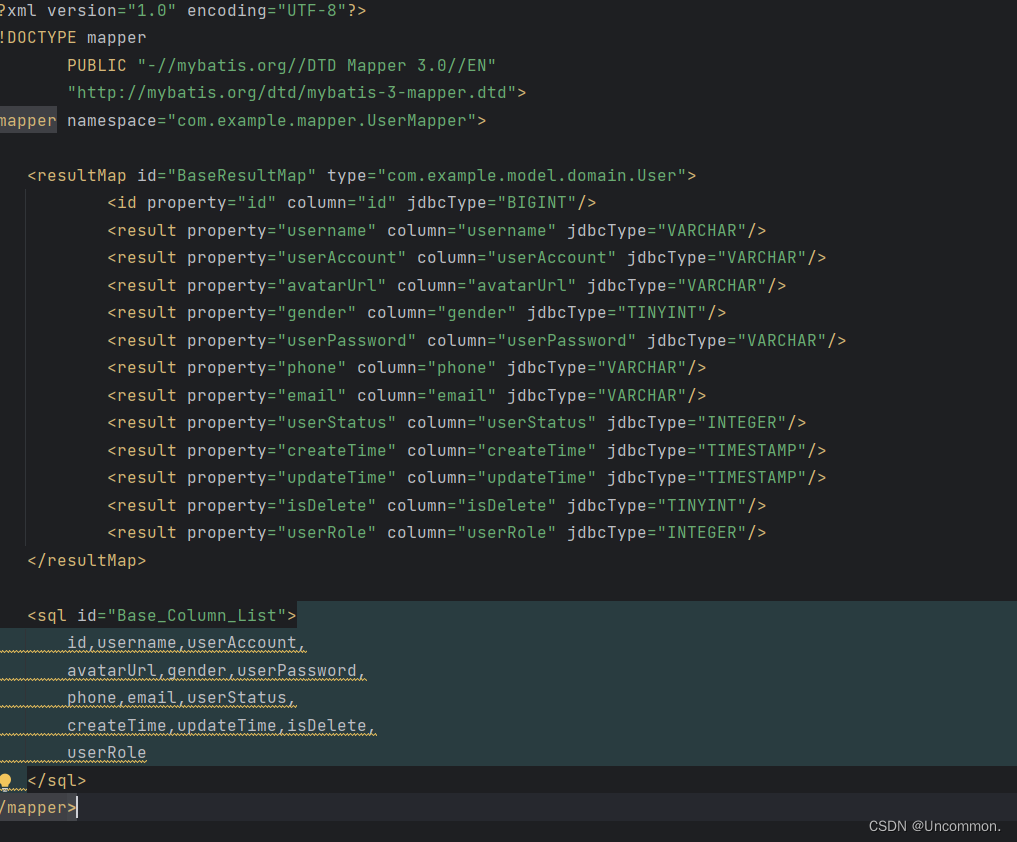Viewport: 1017px width, 842px height.
Task: Click the result line for username
Action: point(437,230)
